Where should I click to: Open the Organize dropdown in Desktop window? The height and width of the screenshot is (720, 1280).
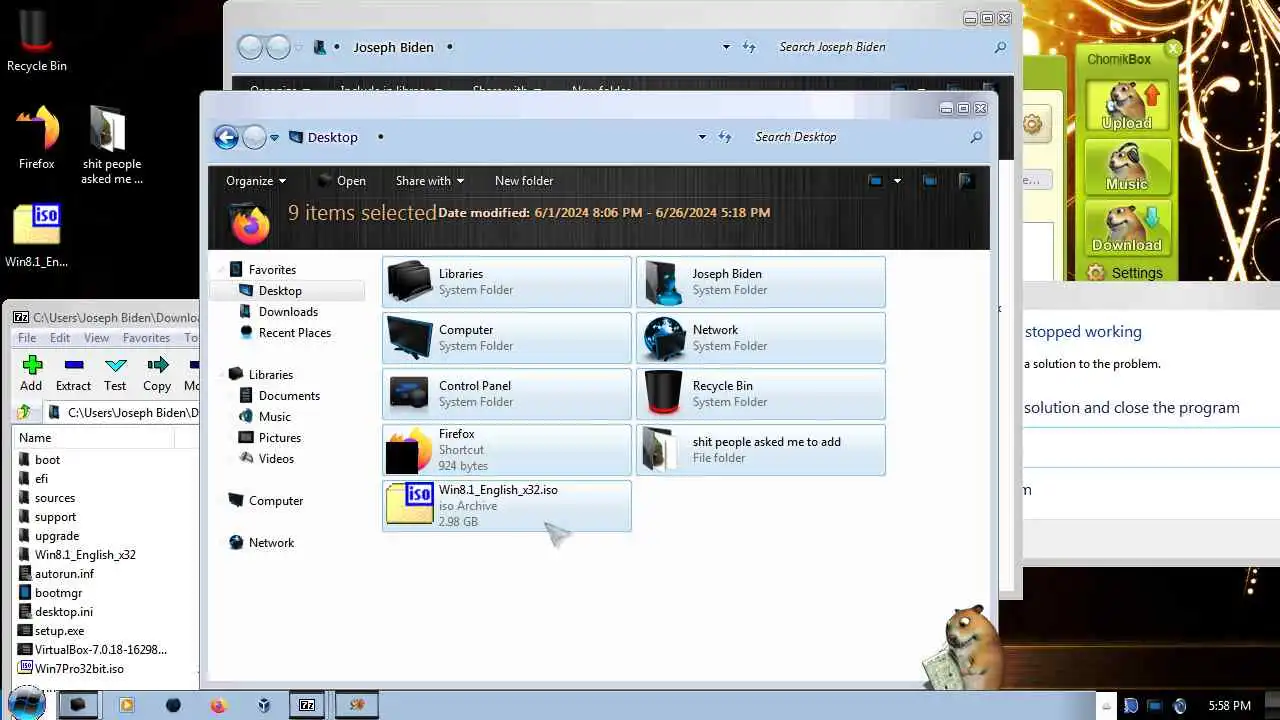click(x=256, y=181)
